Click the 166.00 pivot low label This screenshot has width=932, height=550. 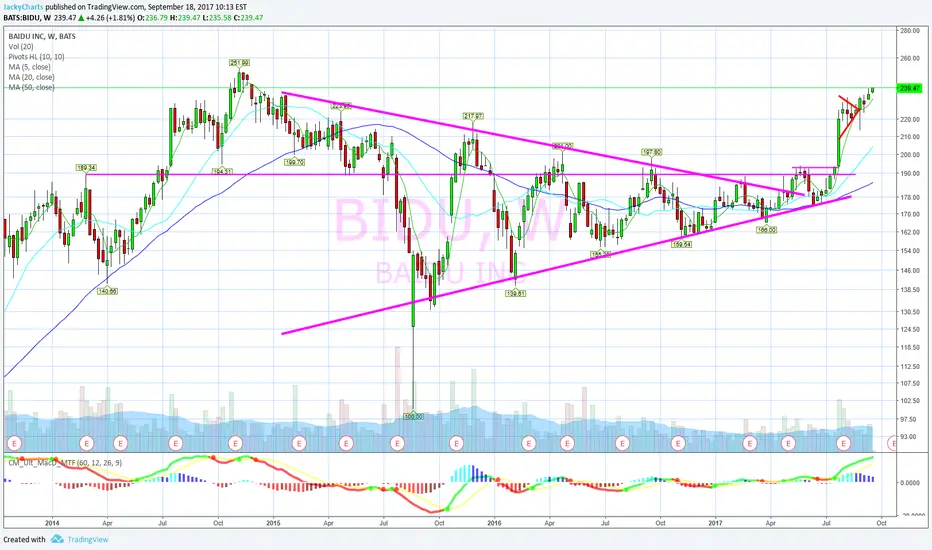[x=767, y=230]
